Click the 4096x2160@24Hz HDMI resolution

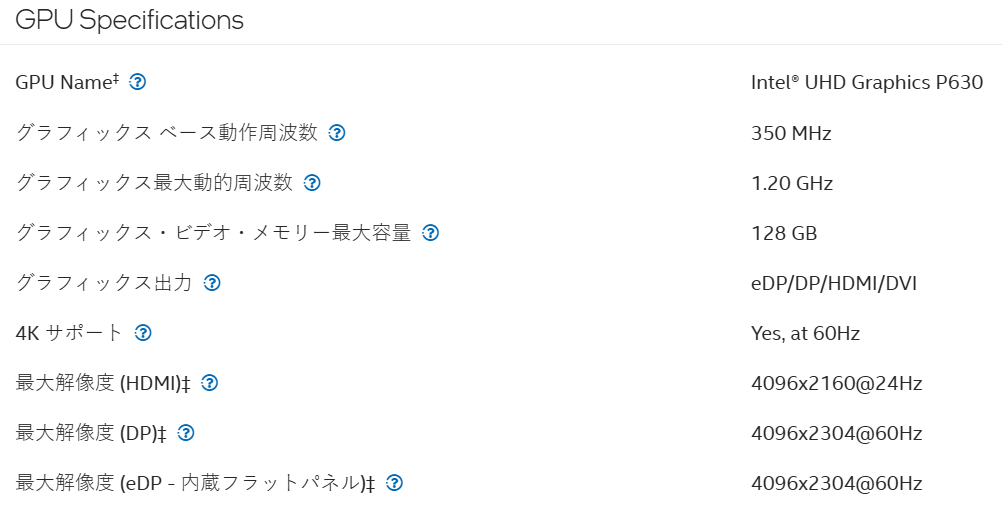[x=836, y=383]
